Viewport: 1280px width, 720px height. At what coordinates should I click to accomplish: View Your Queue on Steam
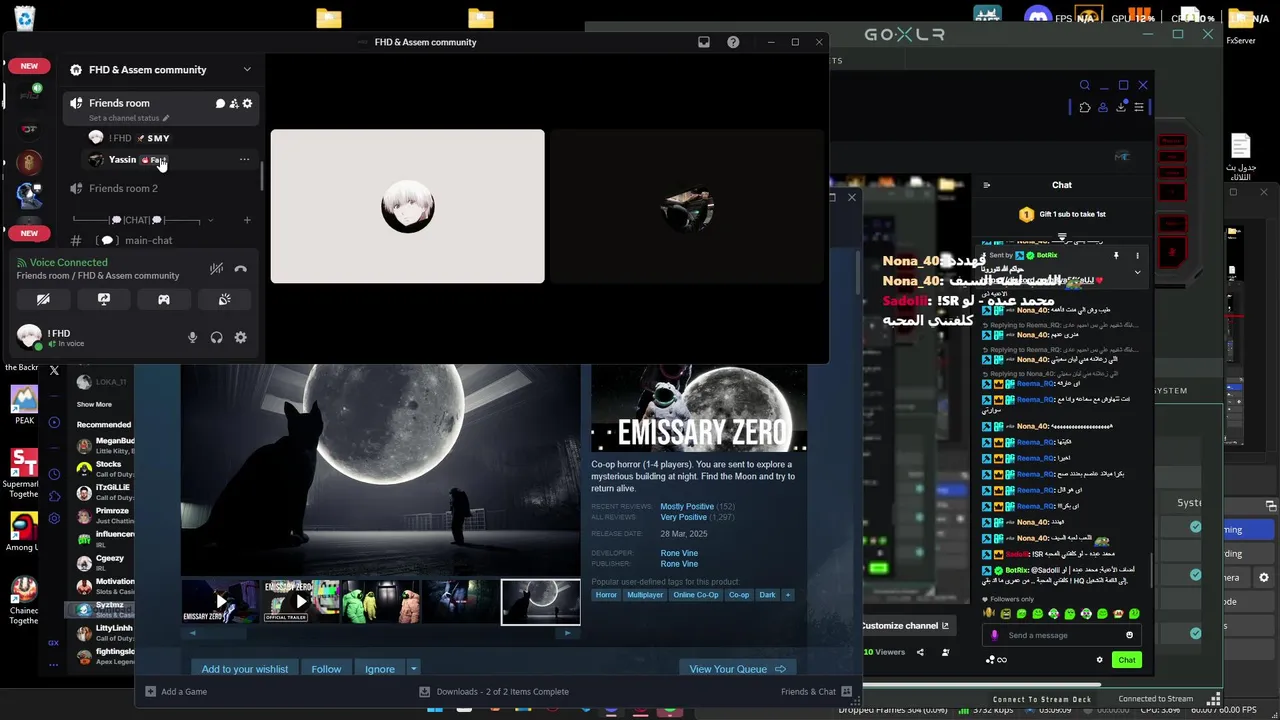point(737,669)
